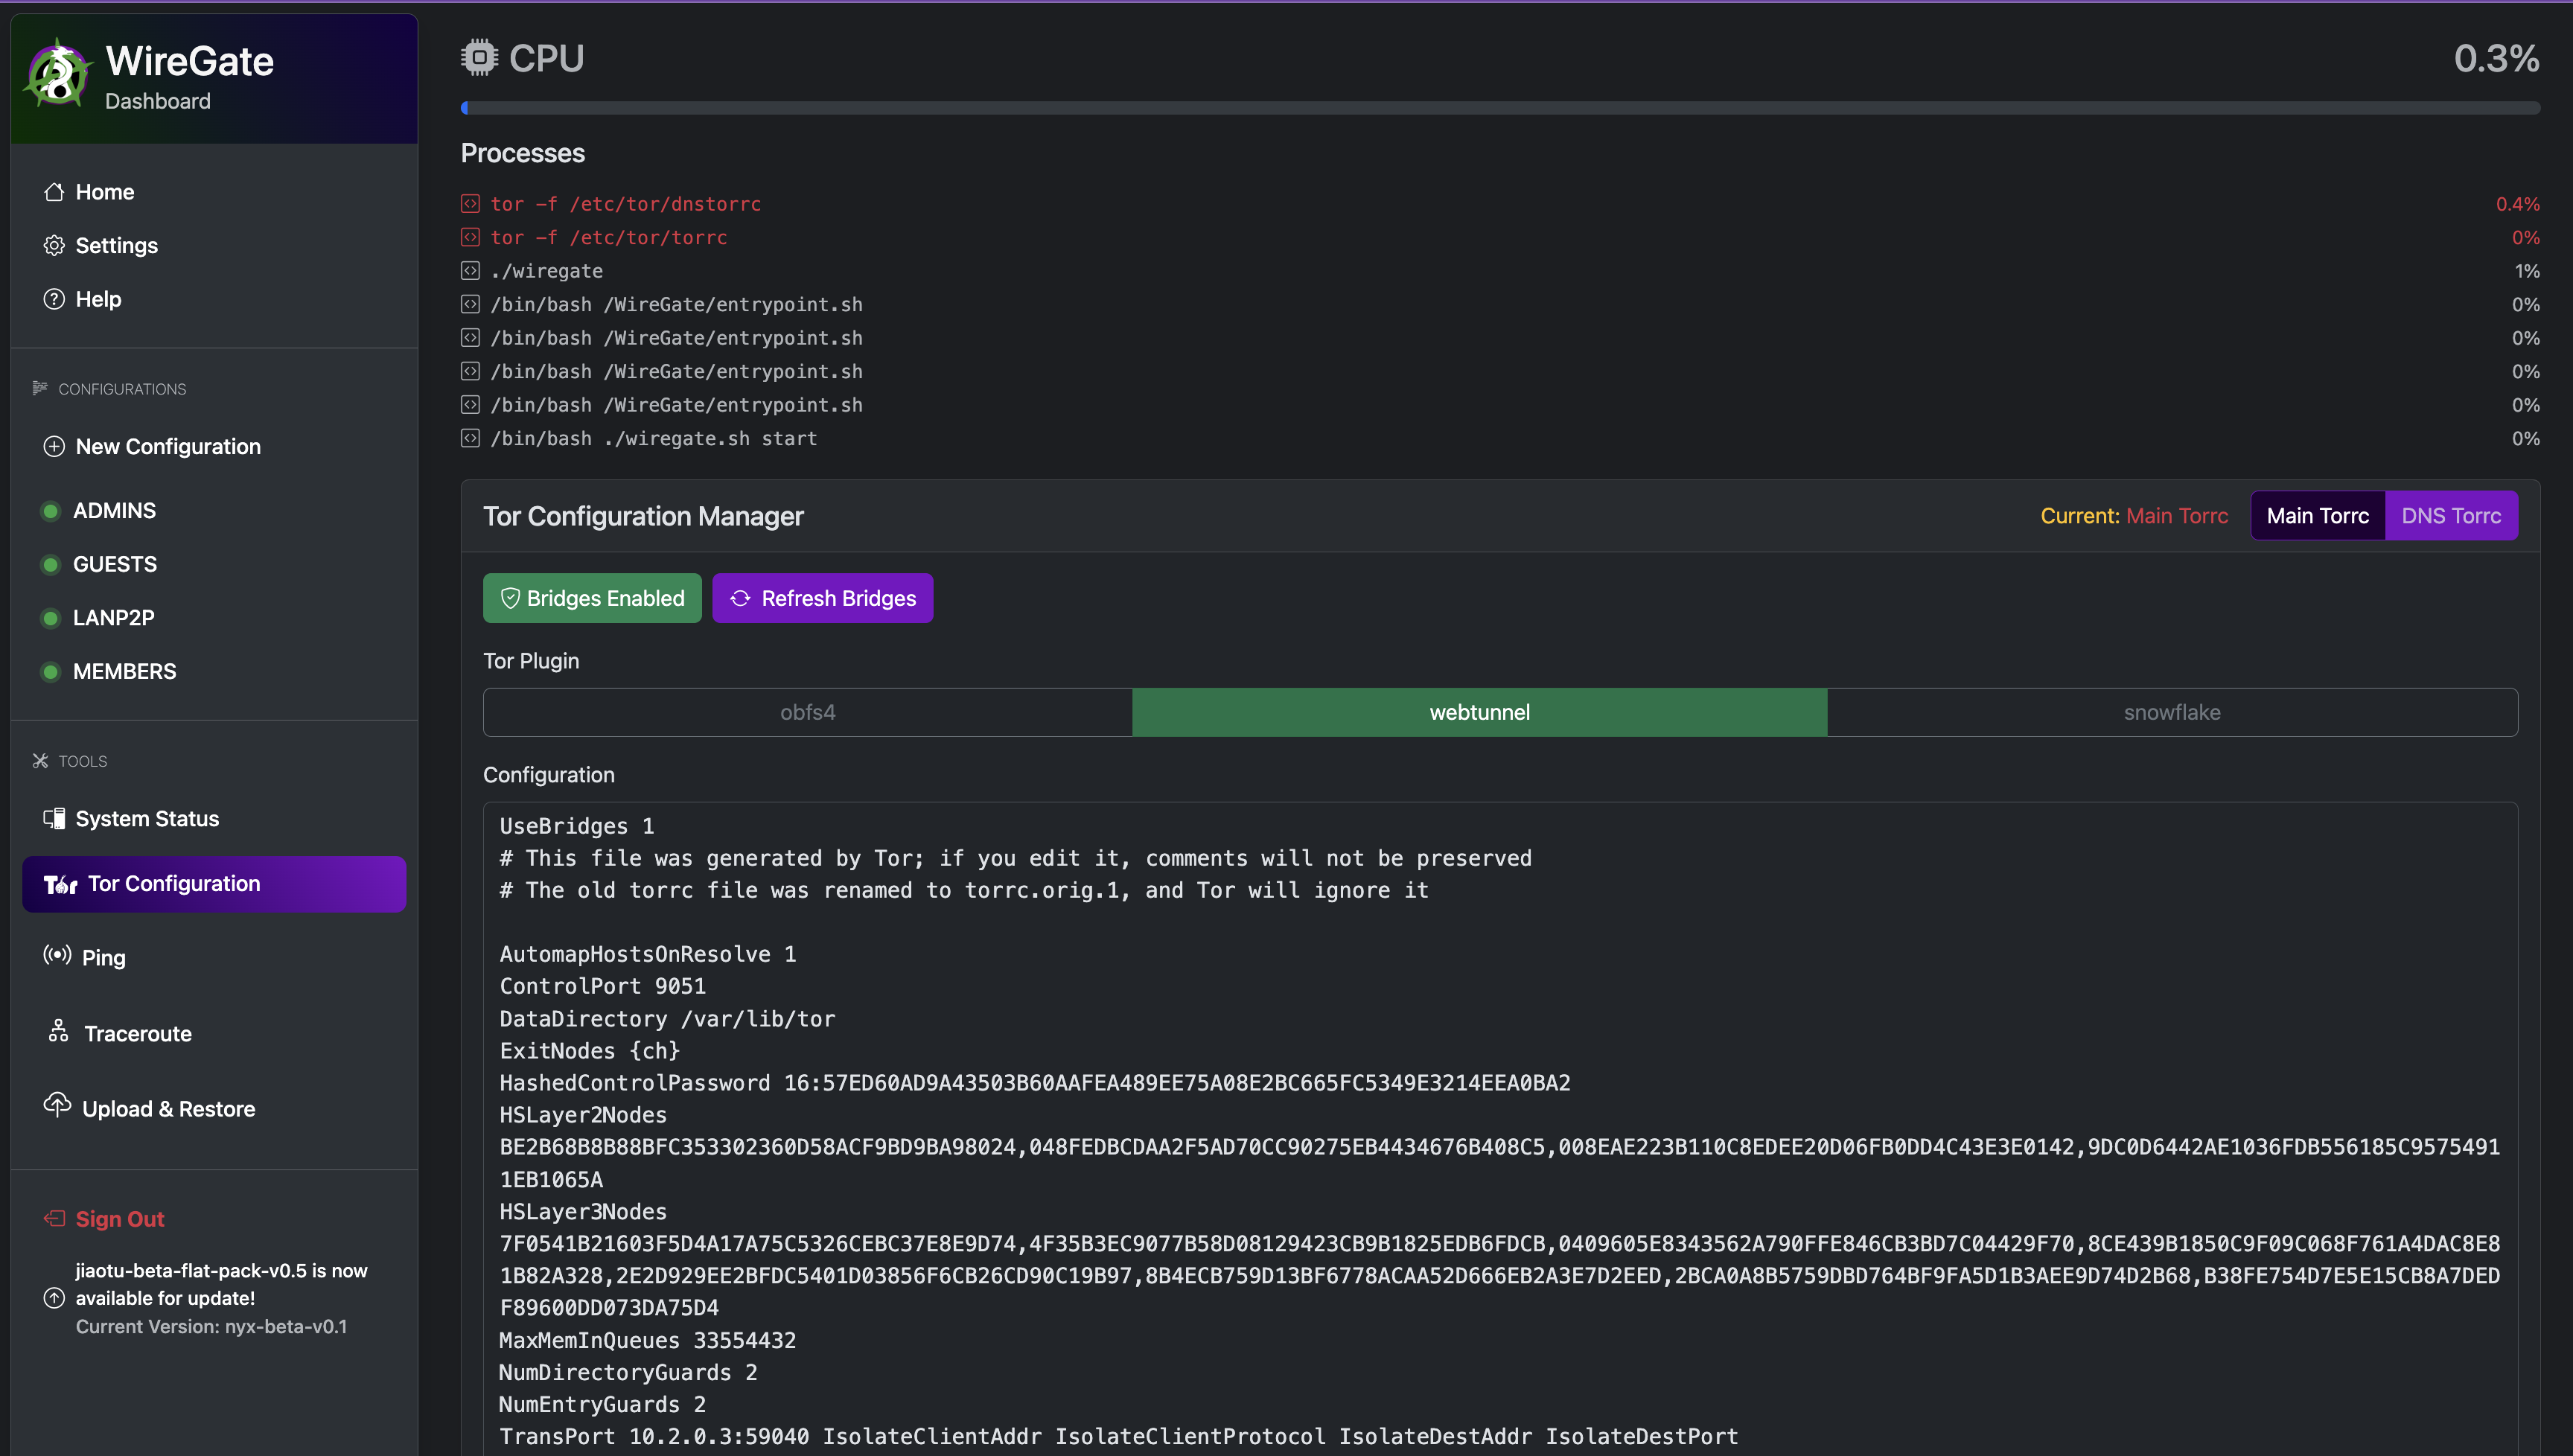Image resolution: width=2573 pixels, height=1456 pixels.
Task: Open the Ping tool
Action: pos(214,957)
